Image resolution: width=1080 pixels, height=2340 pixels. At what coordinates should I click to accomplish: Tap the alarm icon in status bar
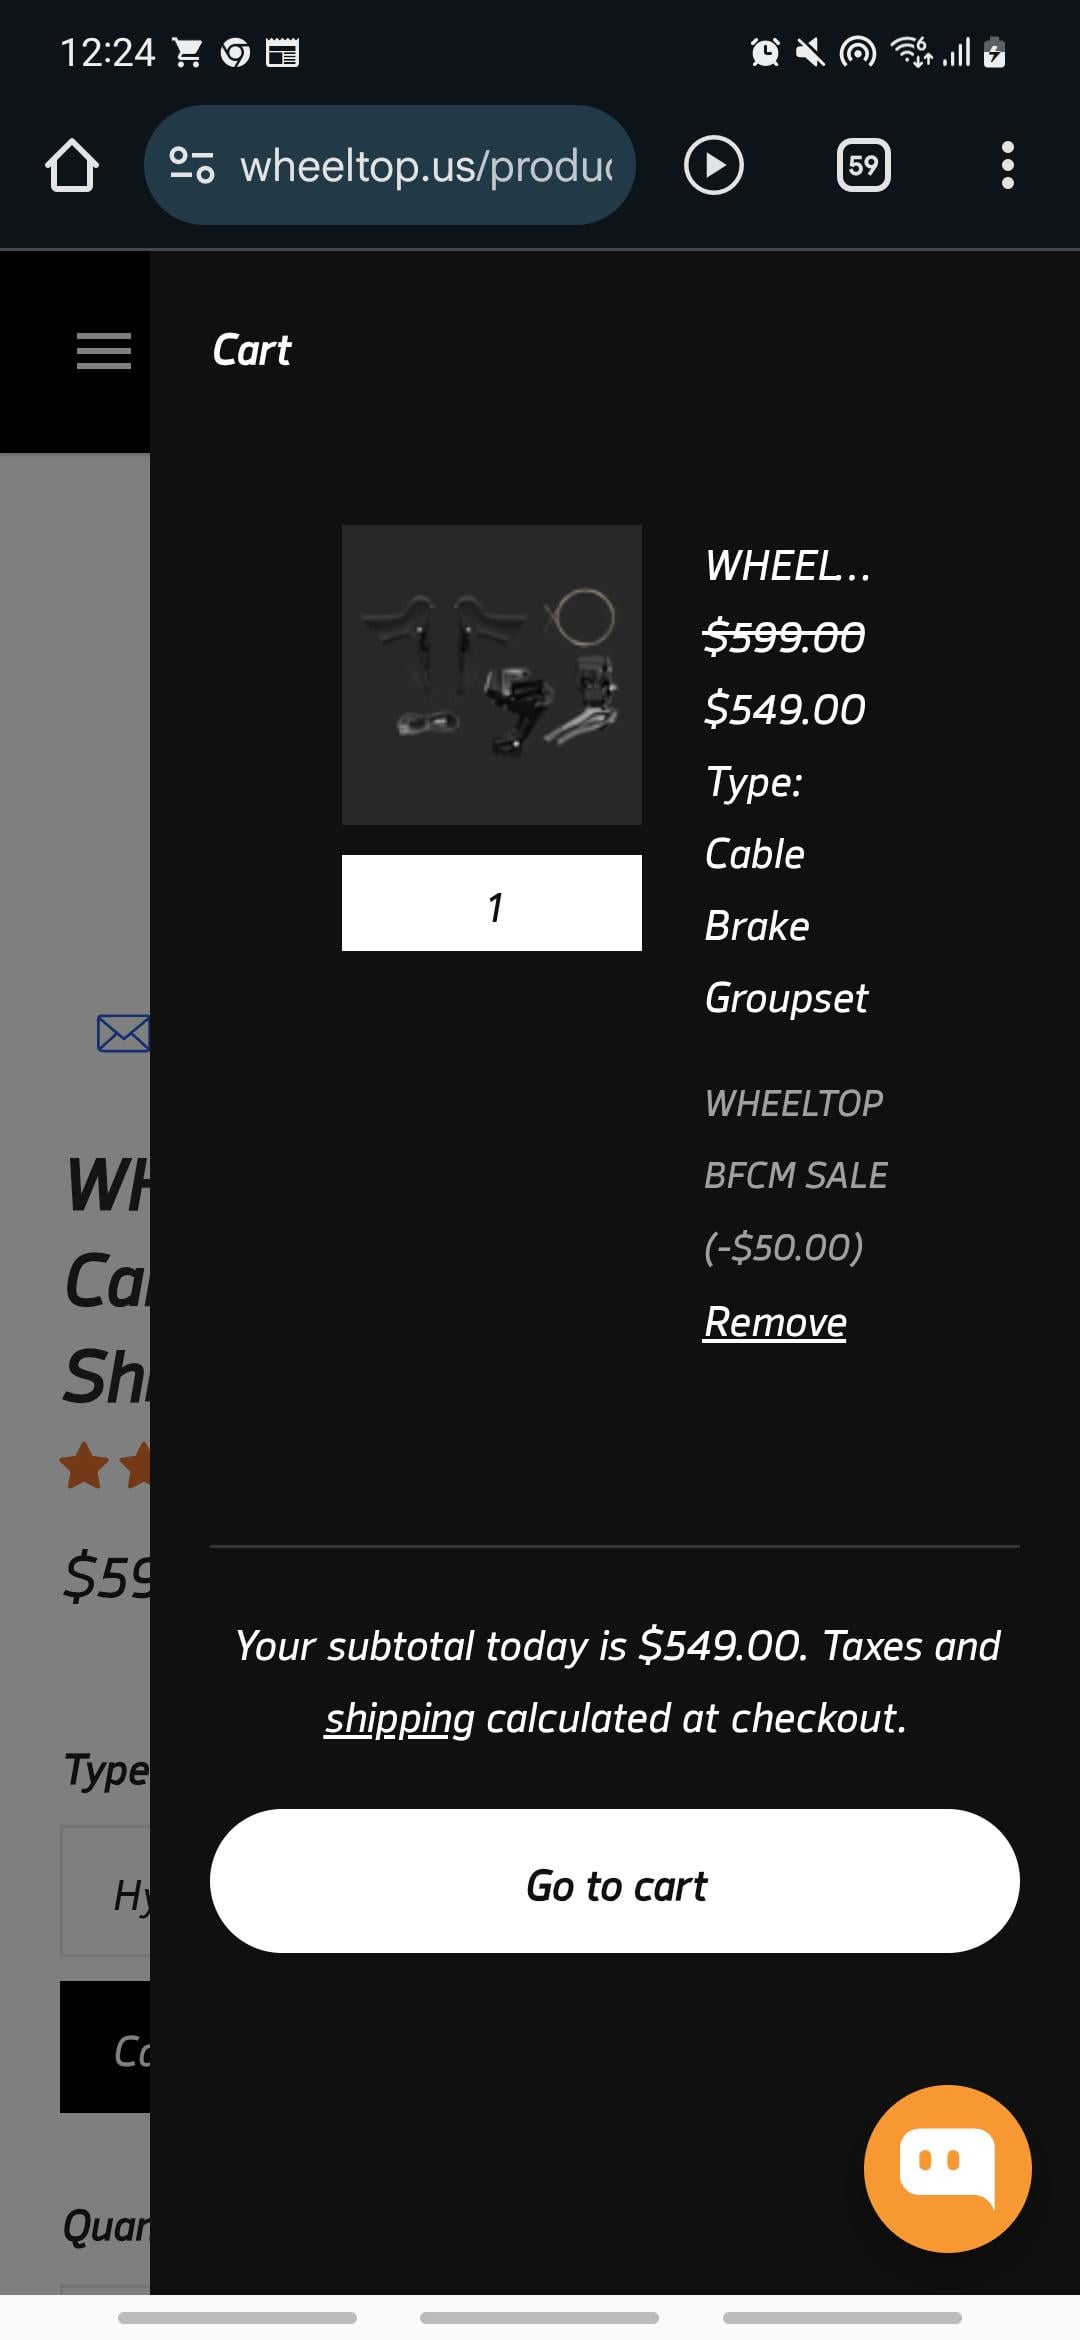765,52
